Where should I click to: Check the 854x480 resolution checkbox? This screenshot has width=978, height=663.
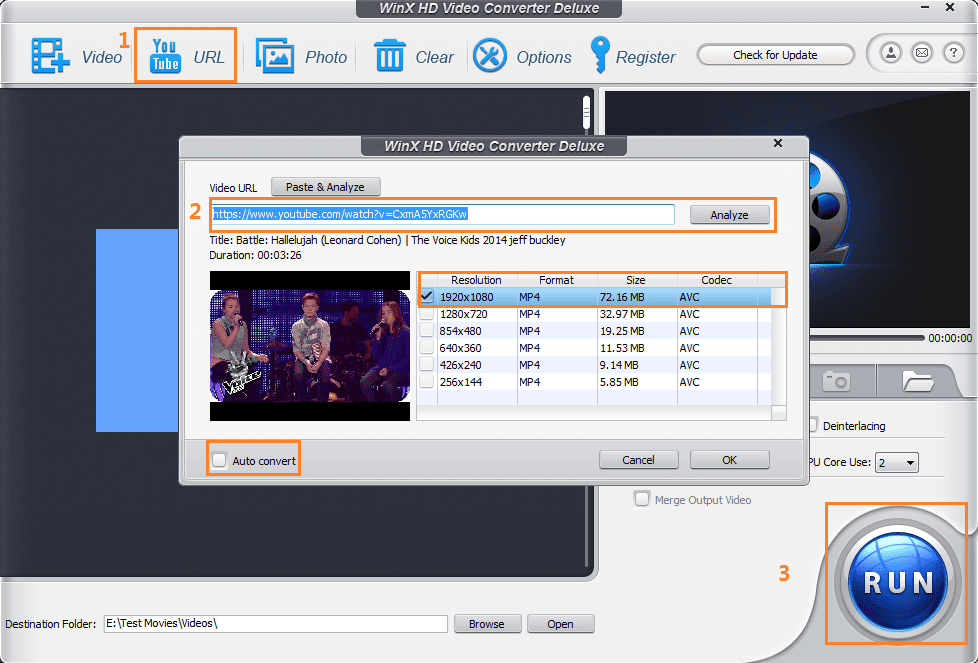click(x=427, y=331)
